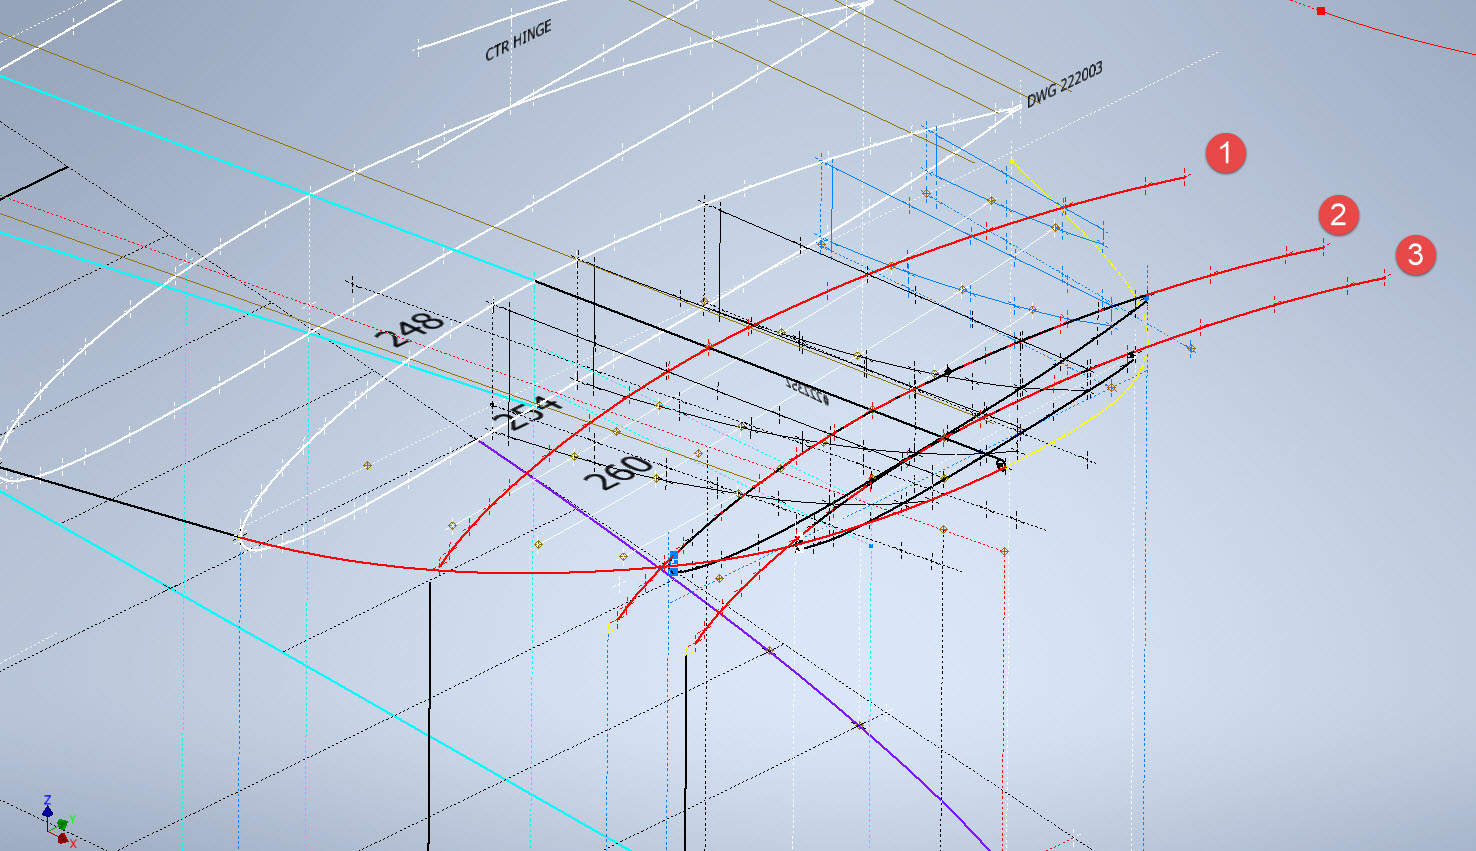
Task: Click the end of red curve beside marker 3
Action: [x=1385, y=277]
